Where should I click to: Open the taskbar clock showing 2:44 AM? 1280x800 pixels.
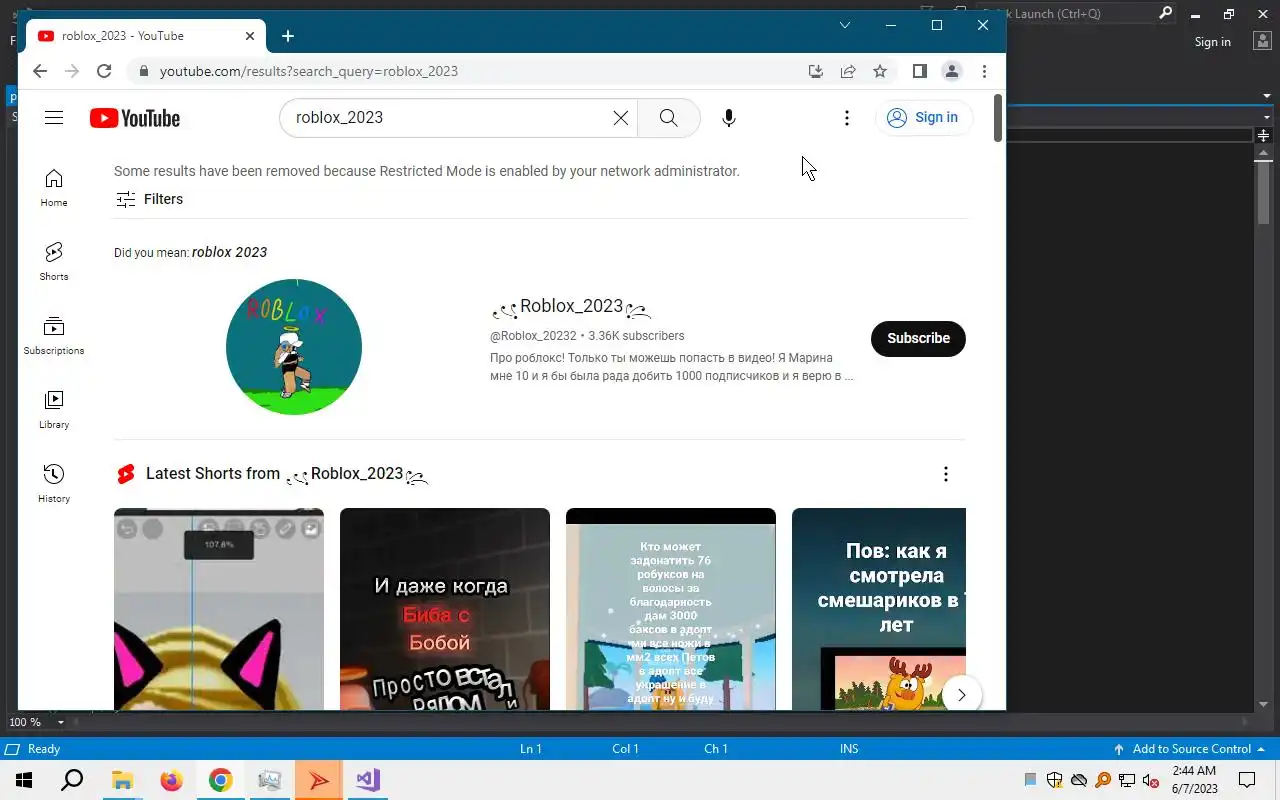coord(1193,780)
